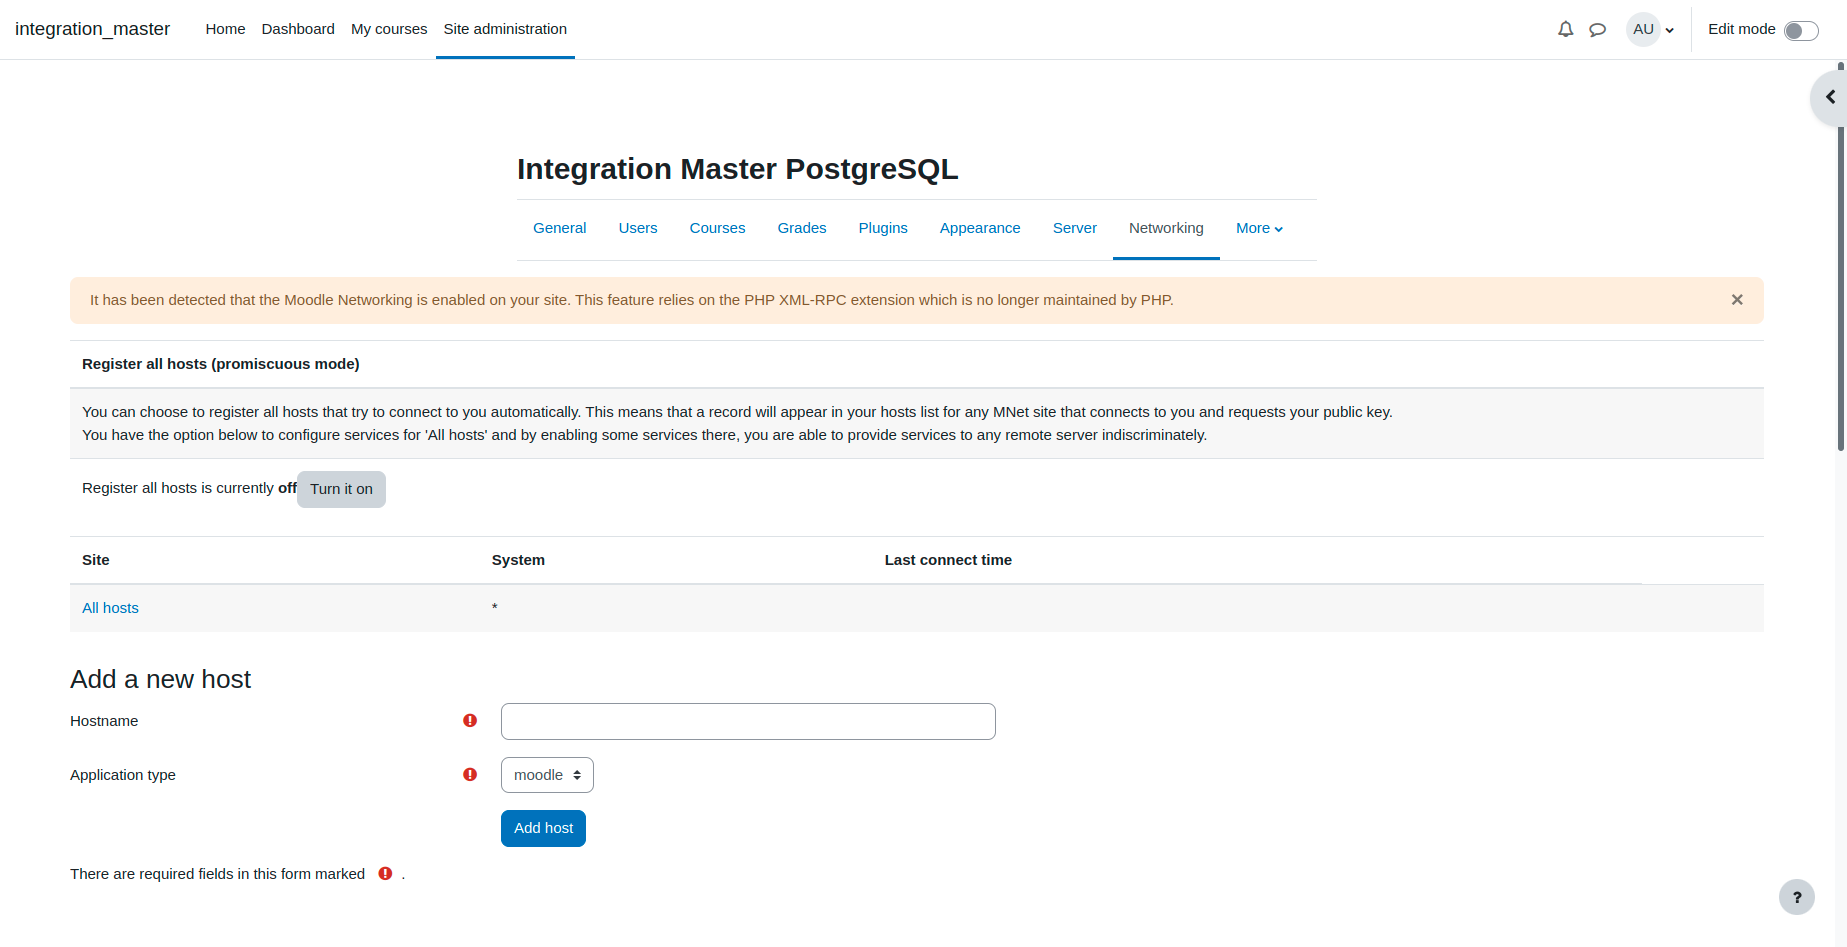The height and width of the screenshot is (947, 1847).
Task: Open the messaging speech bubble icon
Action: (x=1597, y=30)
